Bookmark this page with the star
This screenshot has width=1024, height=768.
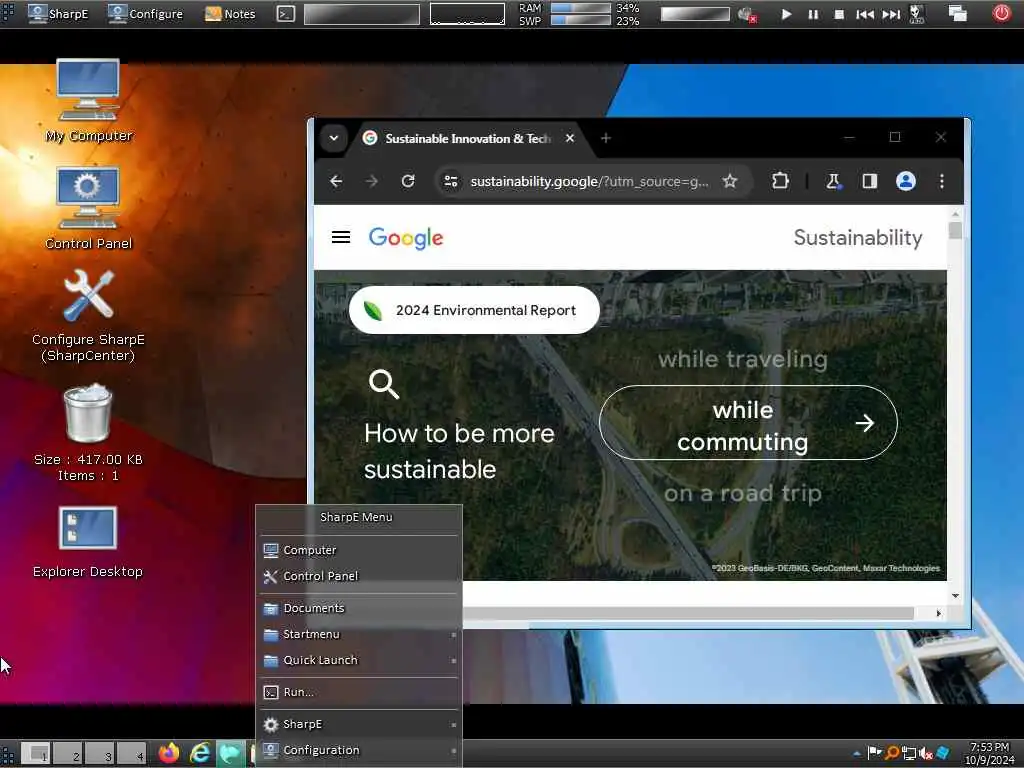730,181
